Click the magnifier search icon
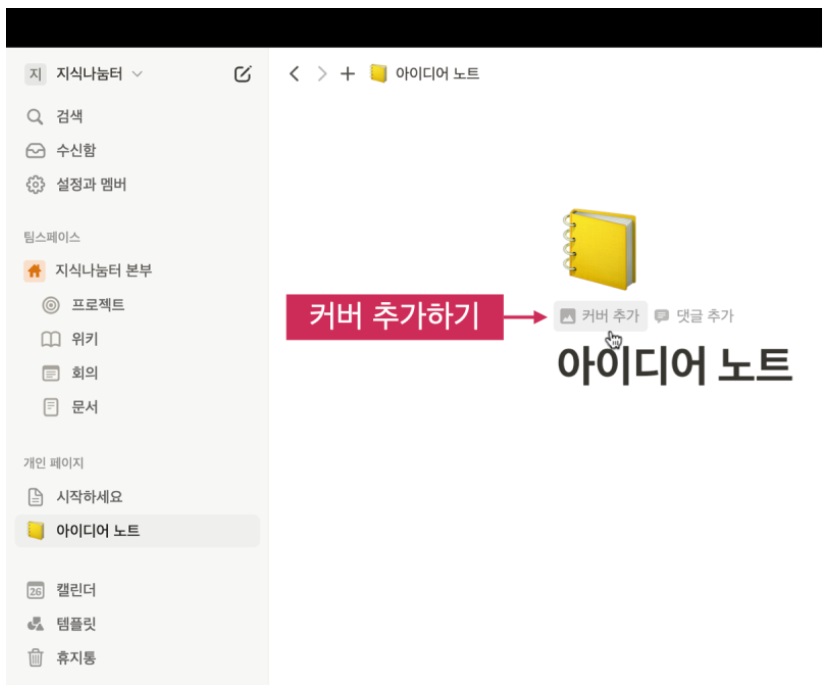828x691 pixels. 35,117
